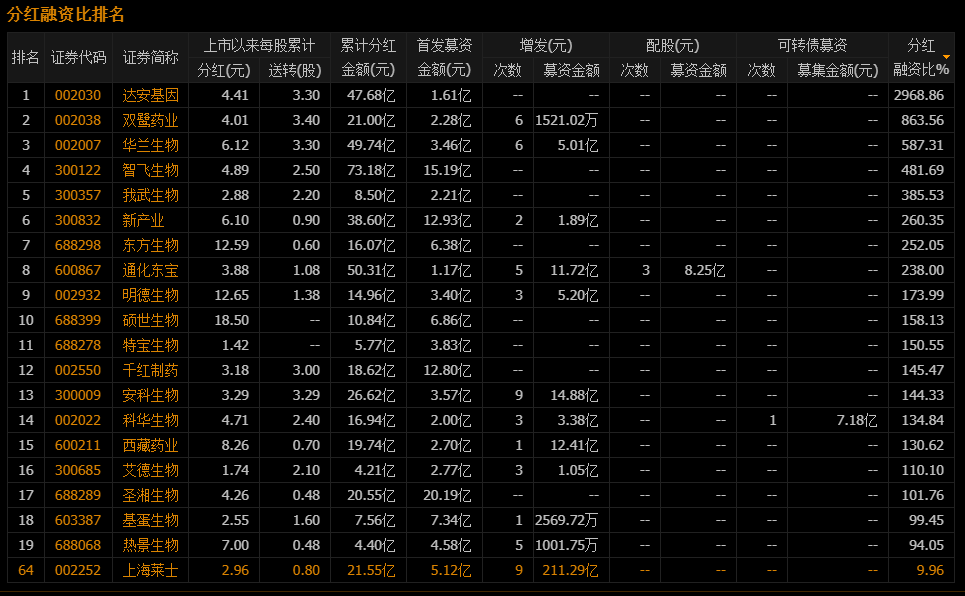Click 增发 次数 column header
The image size is (965, 596).
click(508, 70)
